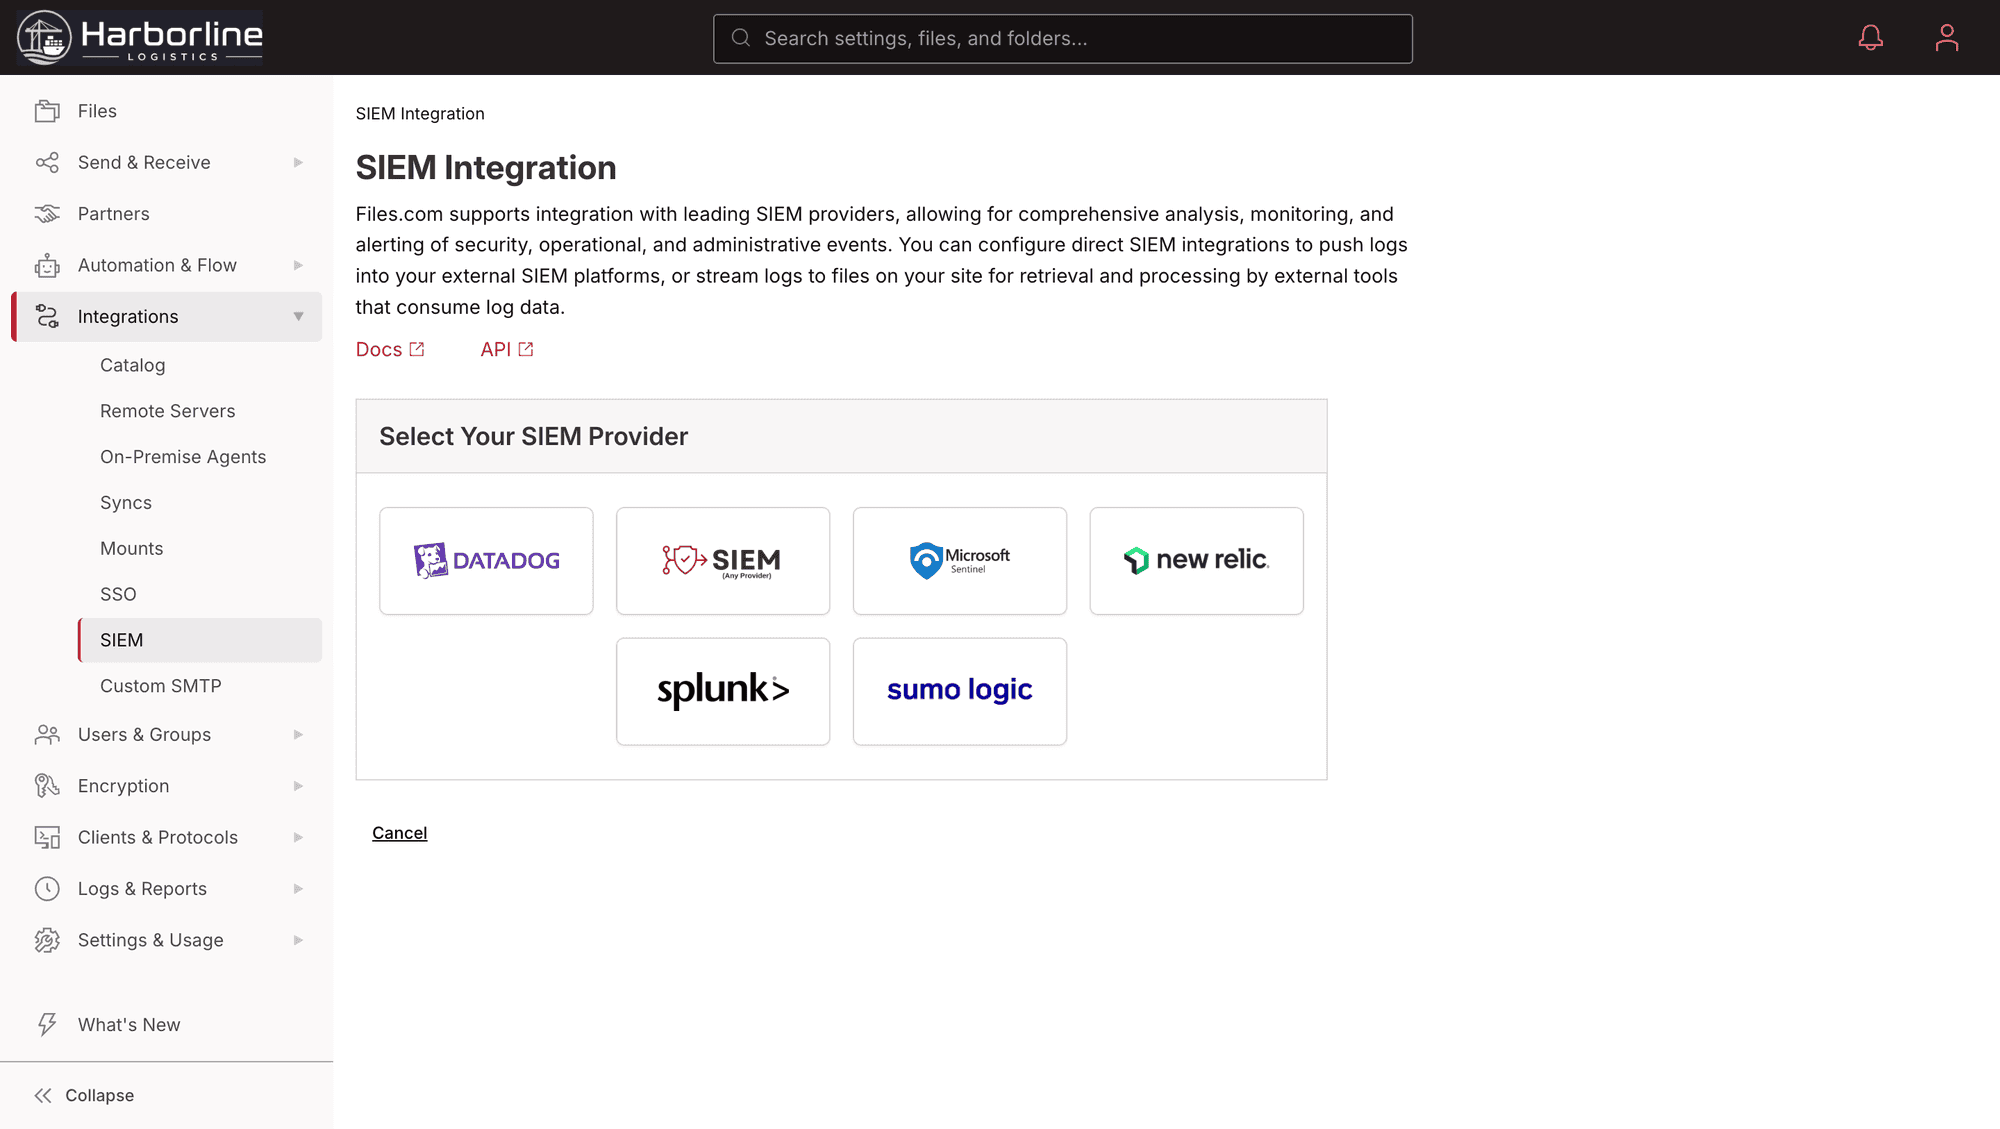Click the Files folder icon in sidebar

point(47,111)
